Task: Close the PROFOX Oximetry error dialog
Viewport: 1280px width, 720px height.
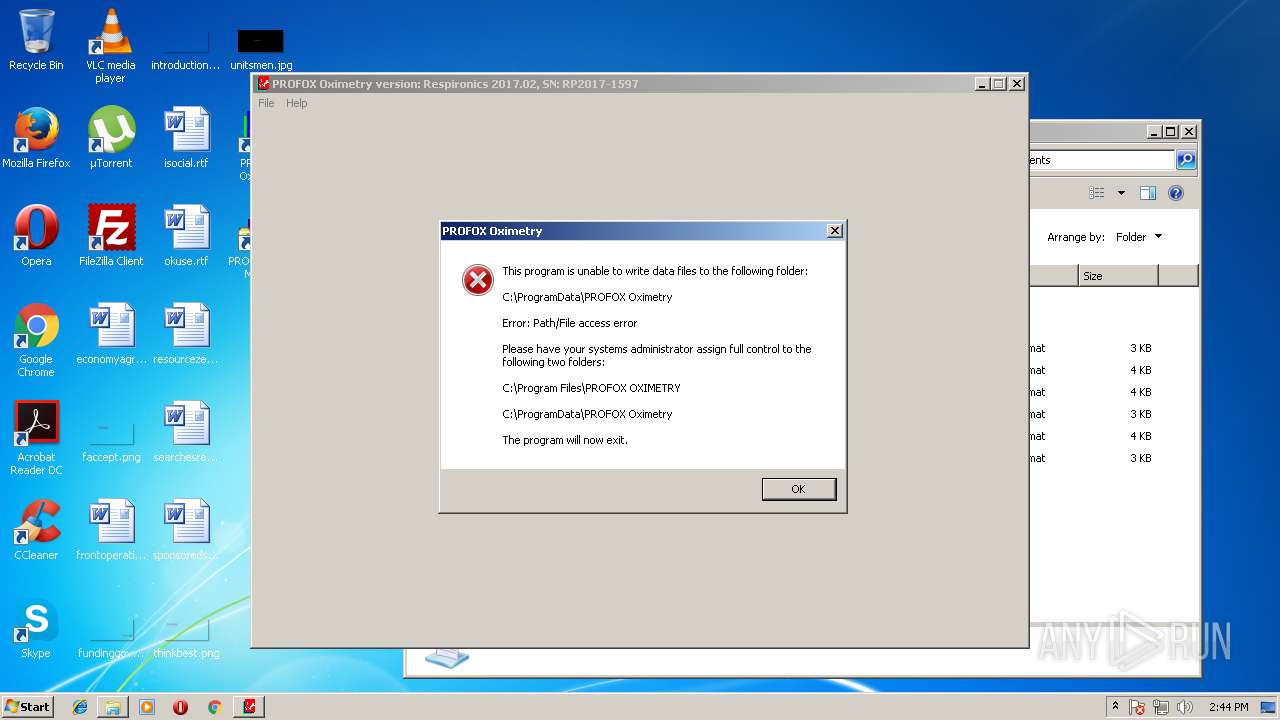Action: point(835,231)
